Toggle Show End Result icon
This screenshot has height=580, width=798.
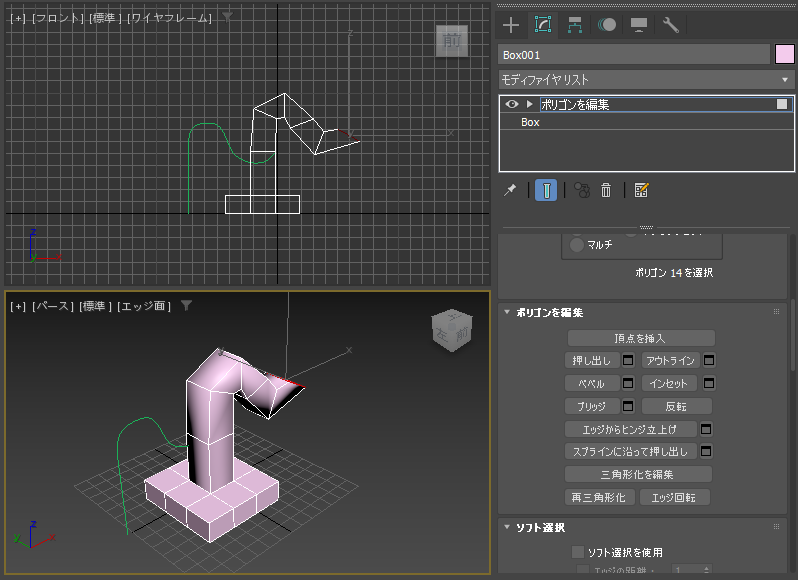[x=546, y=190]
